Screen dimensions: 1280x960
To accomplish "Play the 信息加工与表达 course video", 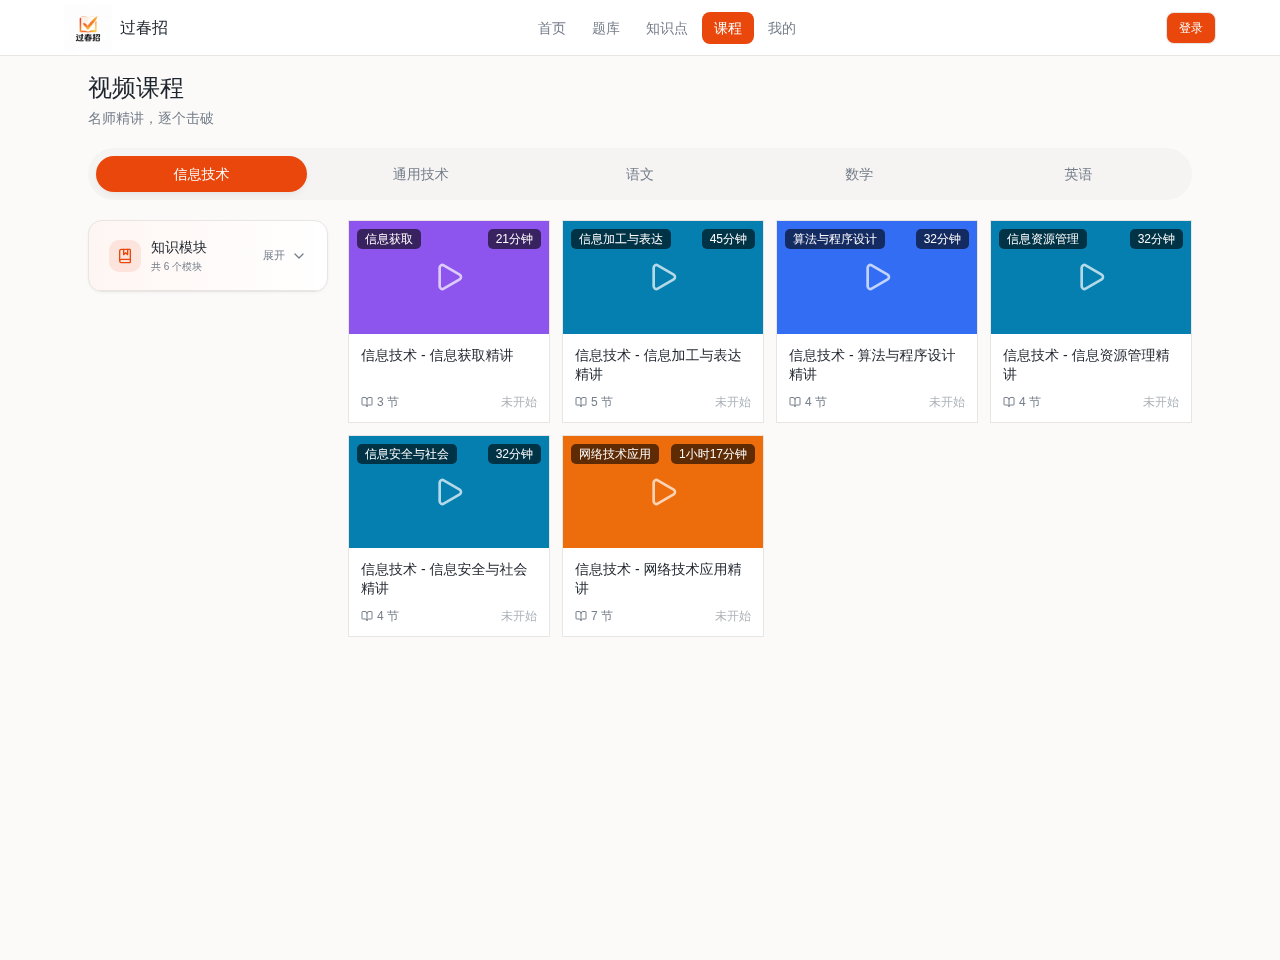I will click(663, 277).
